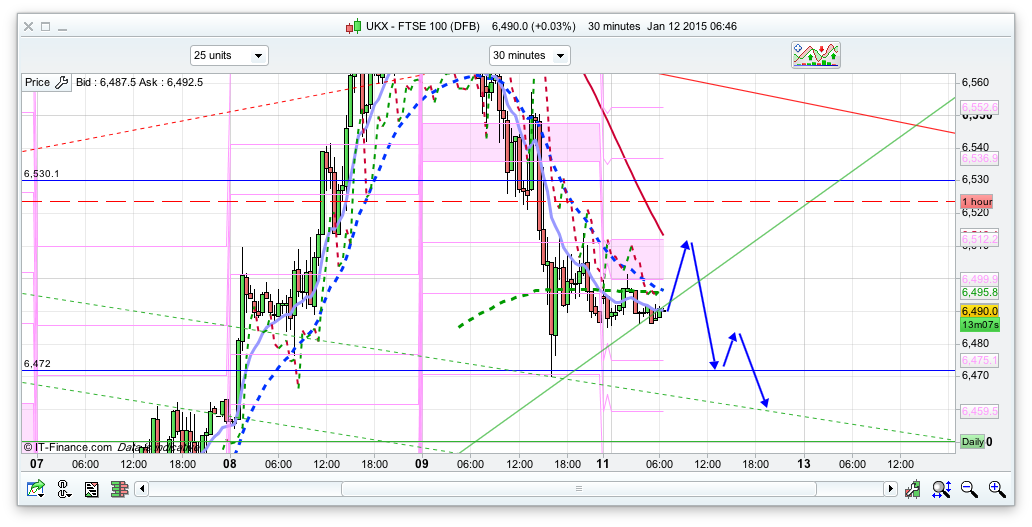Click the horizontal scrollbar thumb

tap(577, 489)
